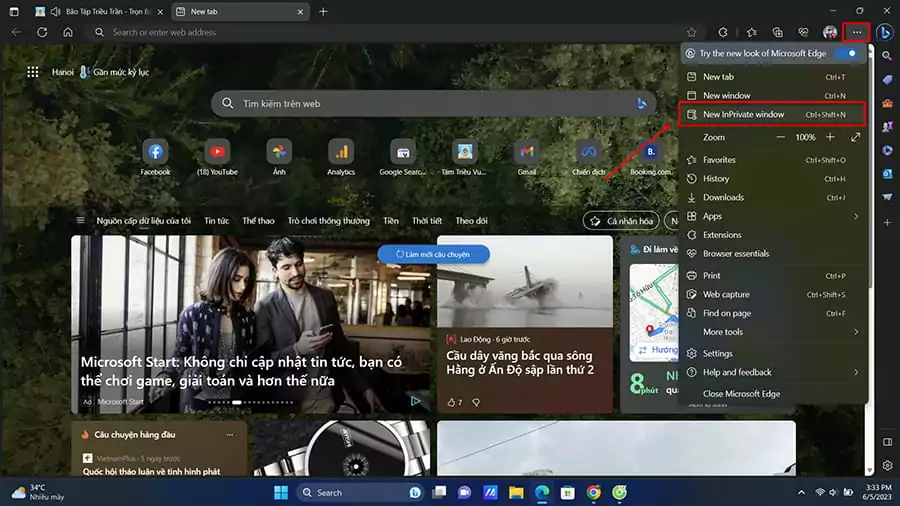
Task: Open a new tab with plus button
Action: (323, 11)
